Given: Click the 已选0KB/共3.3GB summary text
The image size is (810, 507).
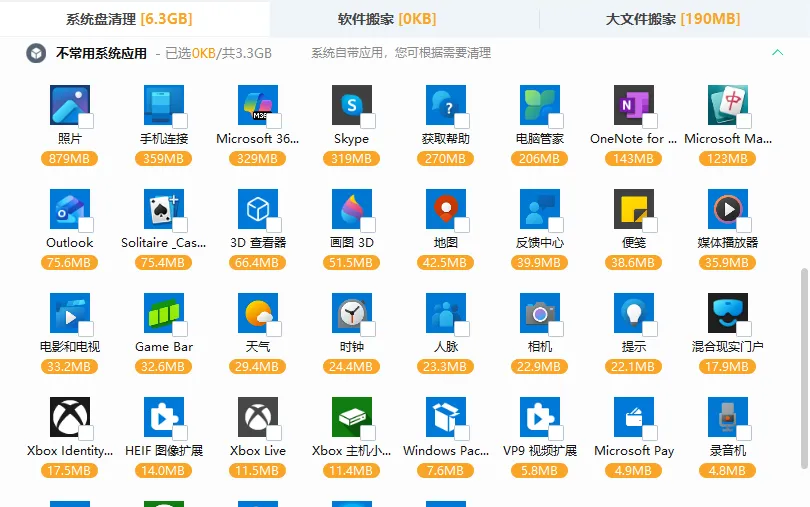Looking at the screenshot, I should pyautogui.click(x=219, y=53).
